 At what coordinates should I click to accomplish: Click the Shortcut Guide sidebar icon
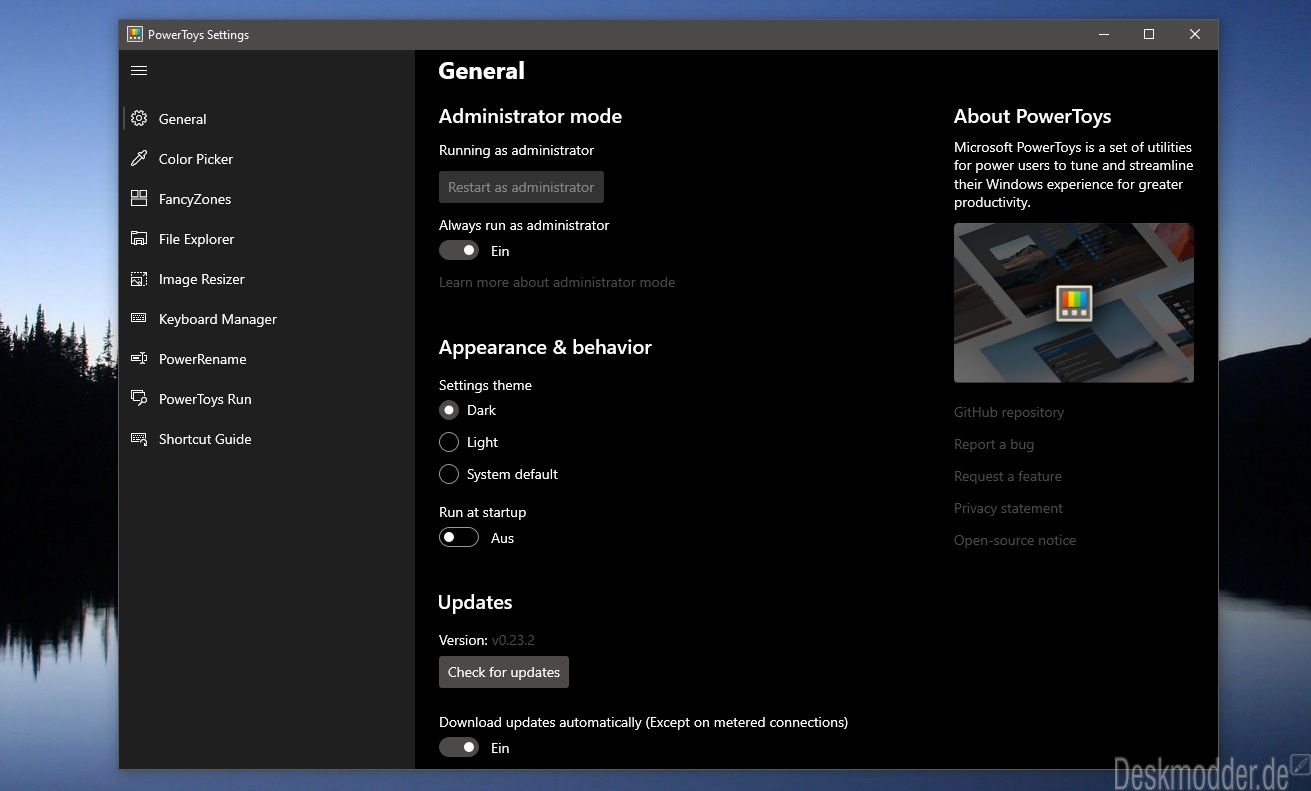(x=139, y=438)
